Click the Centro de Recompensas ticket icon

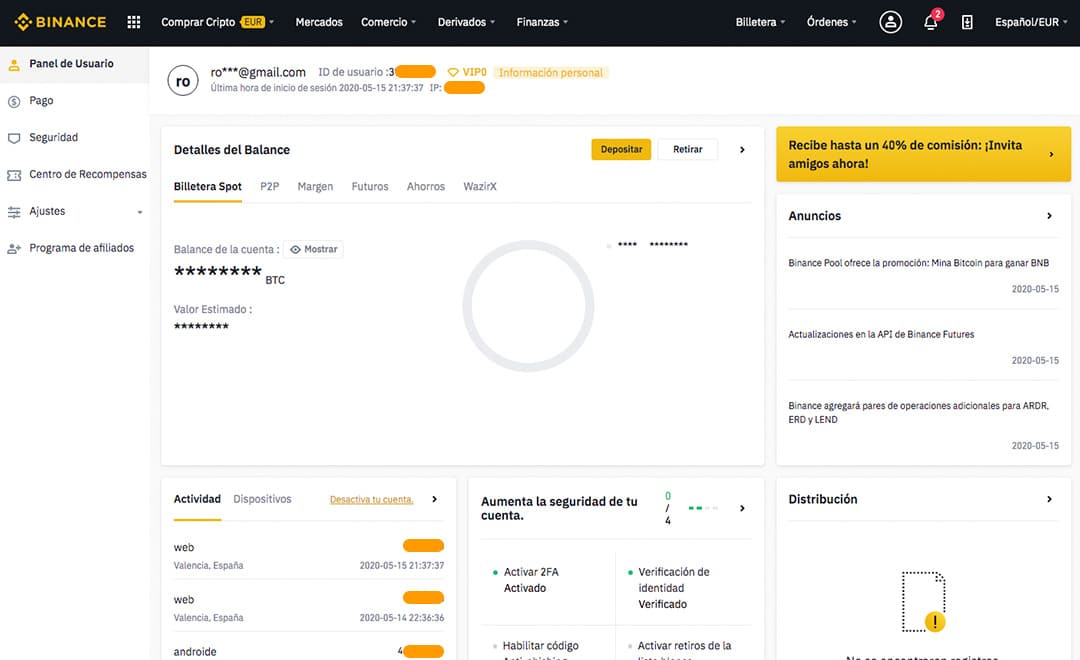point(14,175)
